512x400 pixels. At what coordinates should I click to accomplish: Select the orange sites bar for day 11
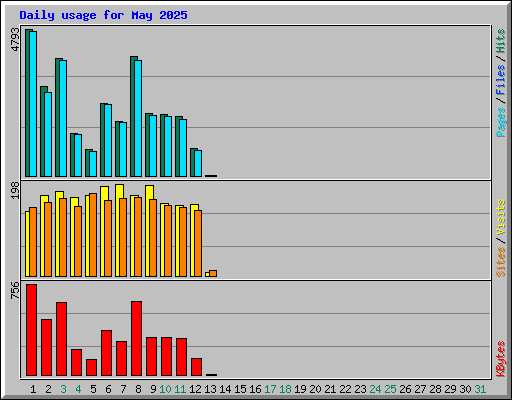click(183, 242)
